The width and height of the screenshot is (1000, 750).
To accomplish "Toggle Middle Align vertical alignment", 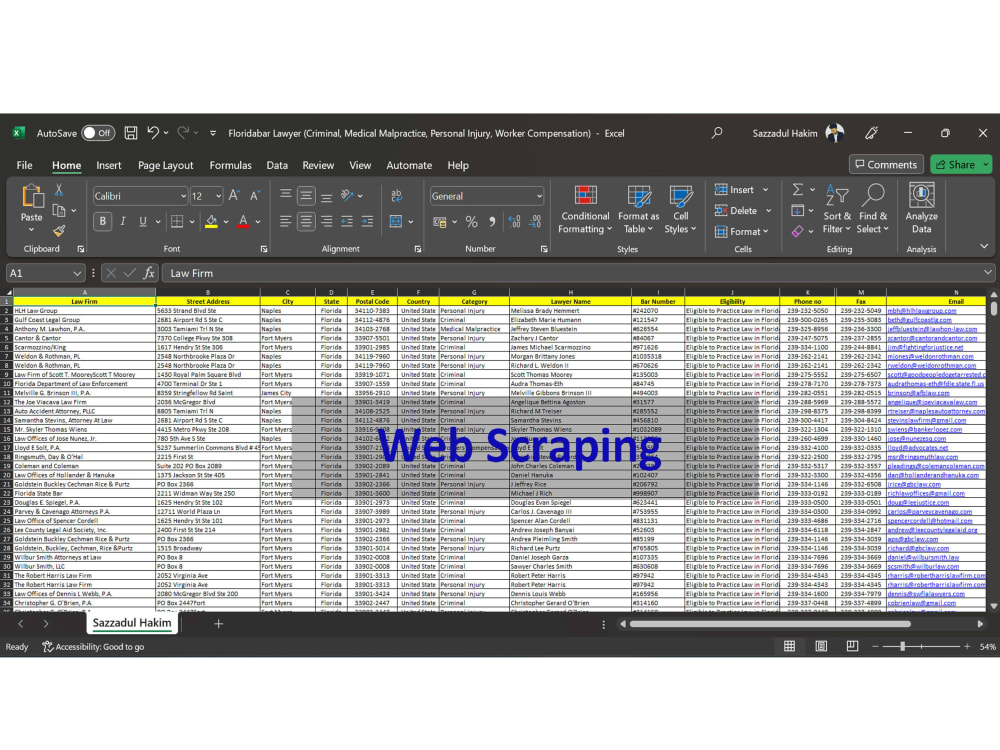I will pyautogui.click(x=306, y=195).
